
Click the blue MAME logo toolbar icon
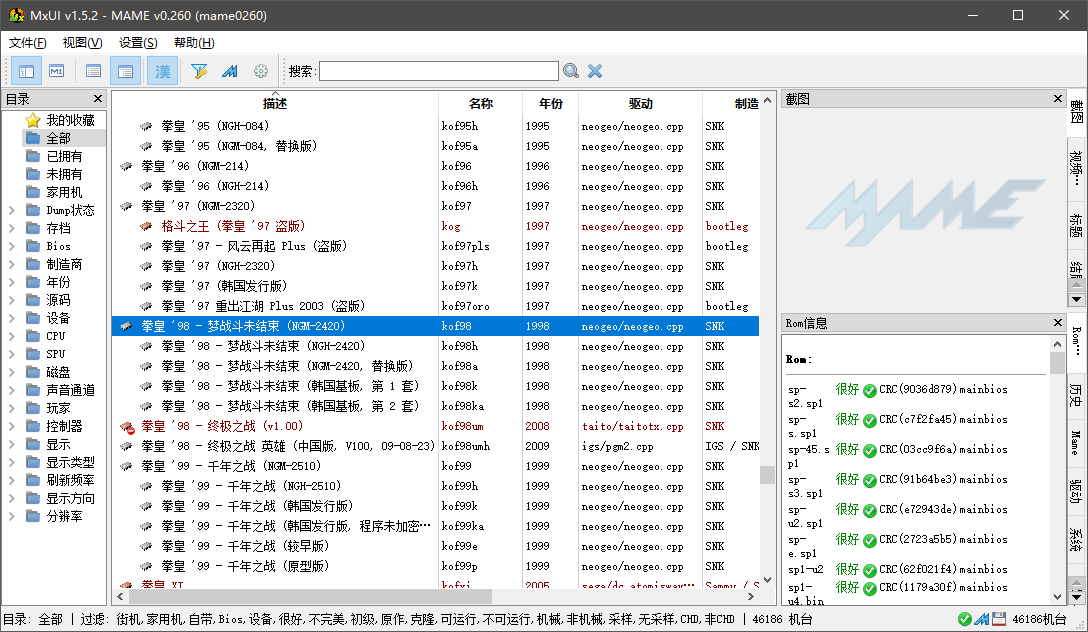230,71
